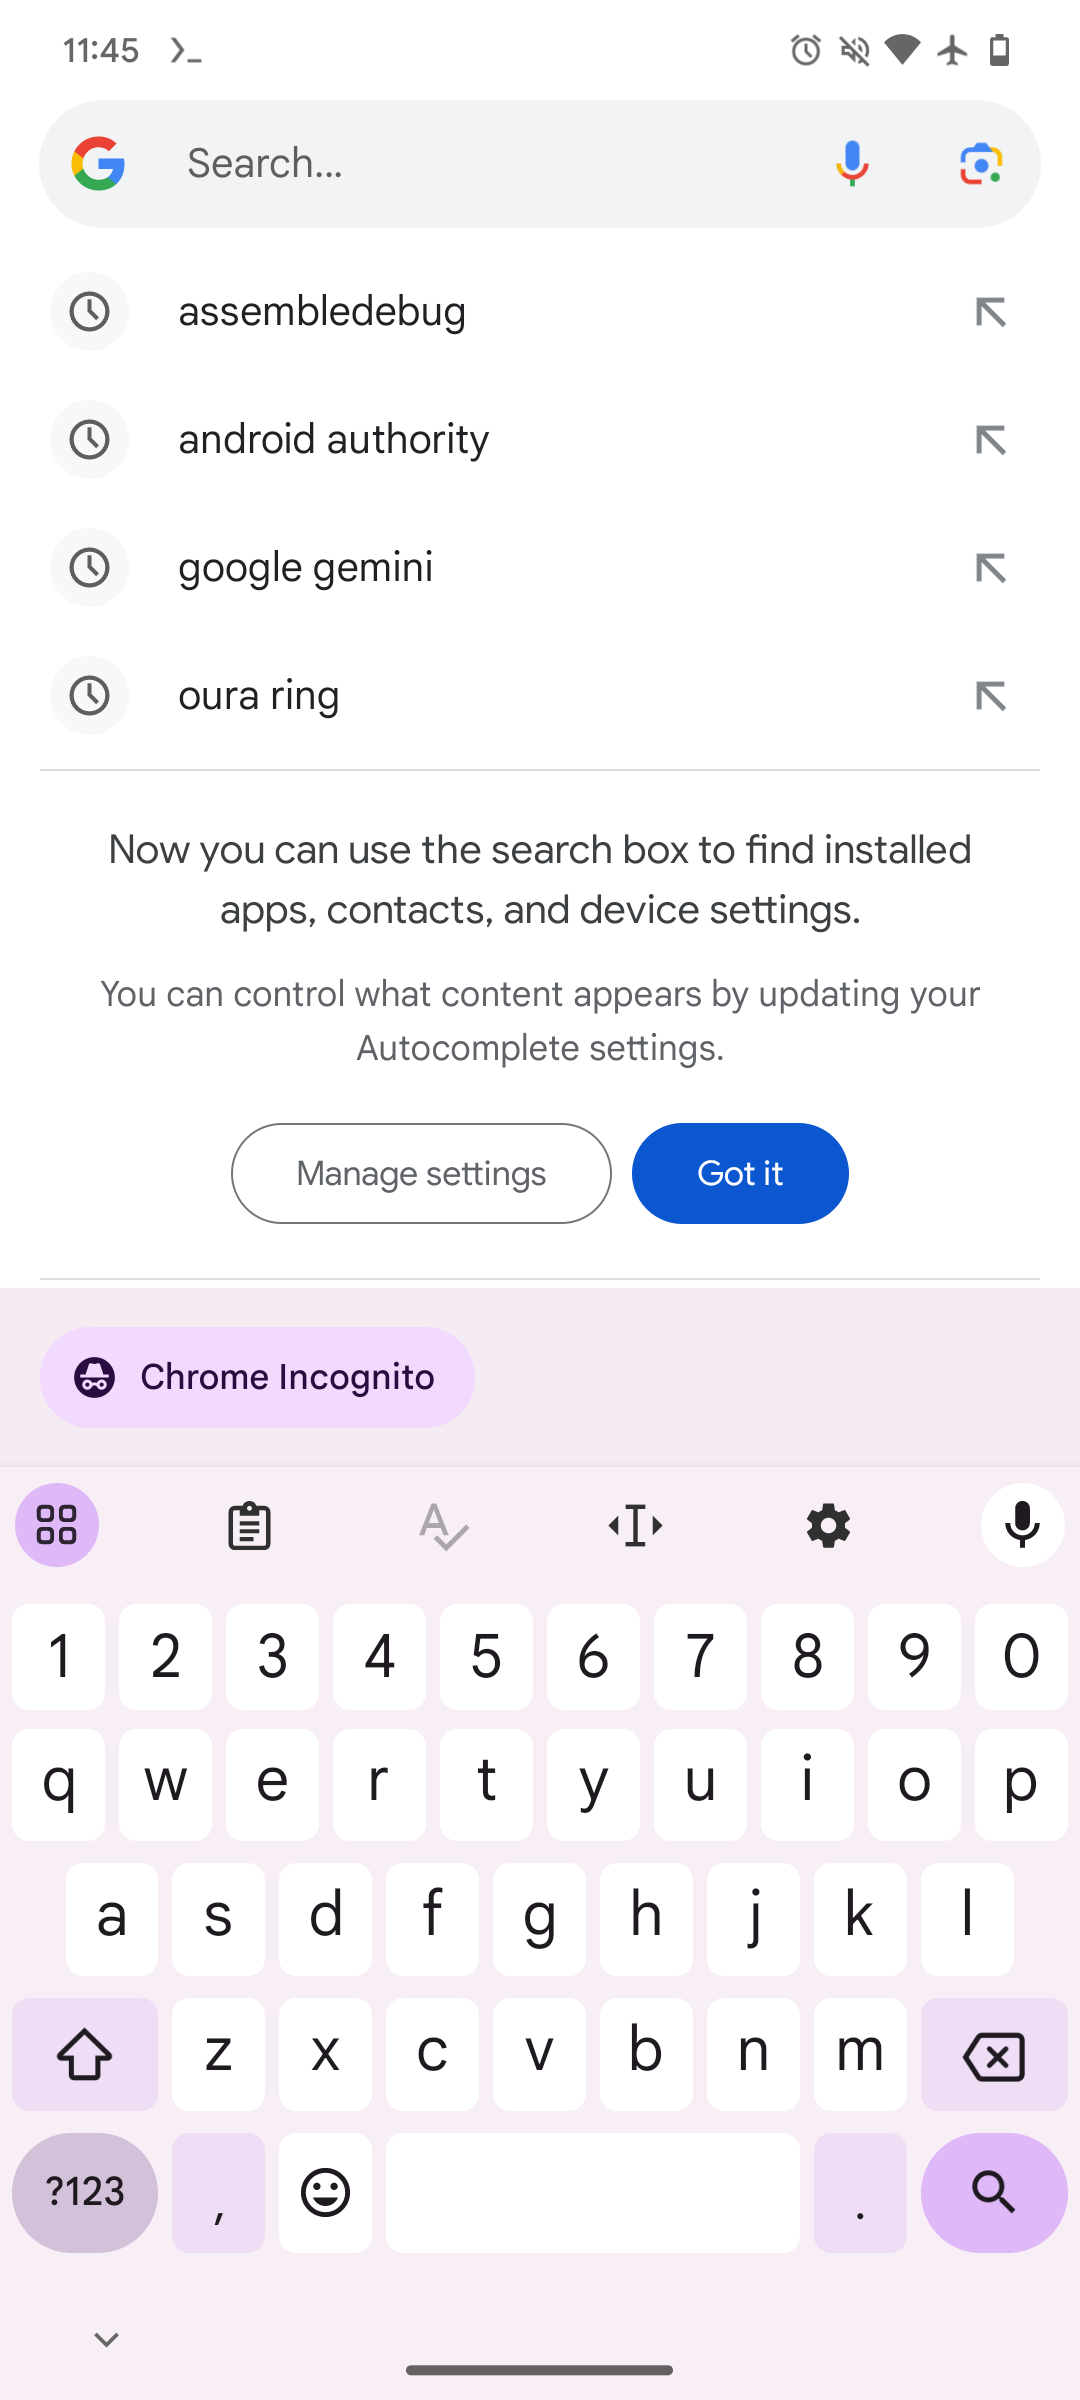Image resolution: width=1080 pixels, height=2400 pixels.
Task: Click the Manage settings button
Action: [x=421, y=1173]
